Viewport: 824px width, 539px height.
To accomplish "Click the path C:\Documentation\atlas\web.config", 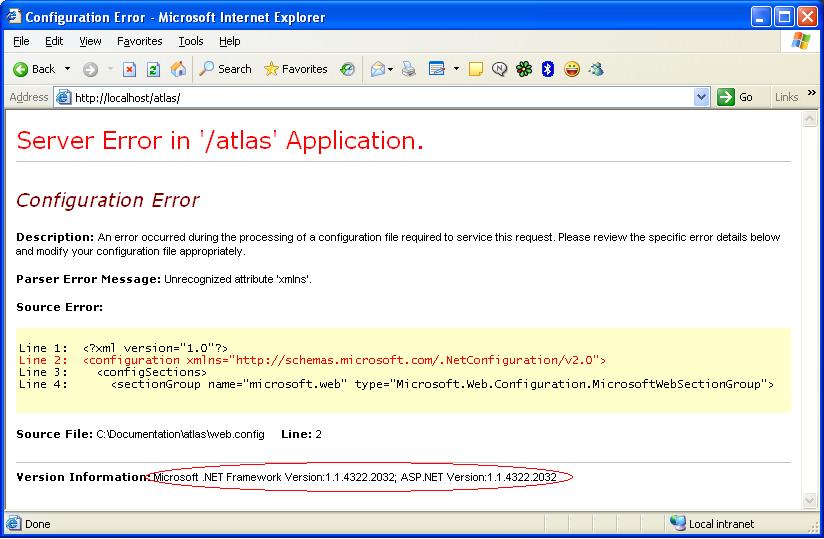I will tap(180, 434).
